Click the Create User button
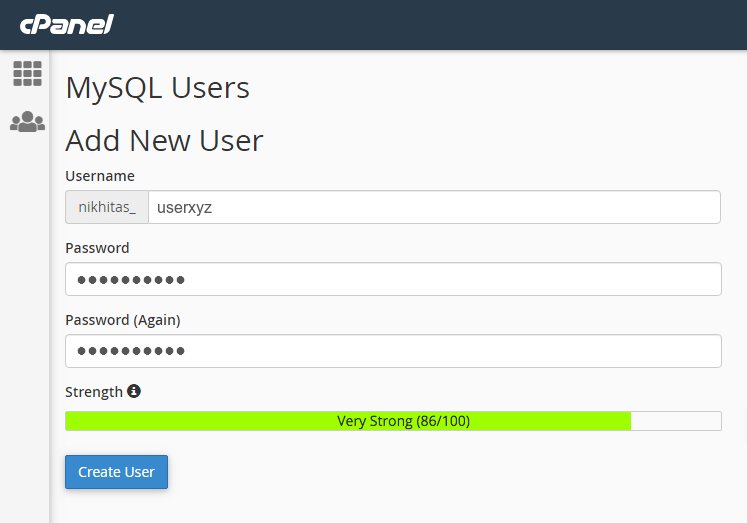 click(116, 472)
